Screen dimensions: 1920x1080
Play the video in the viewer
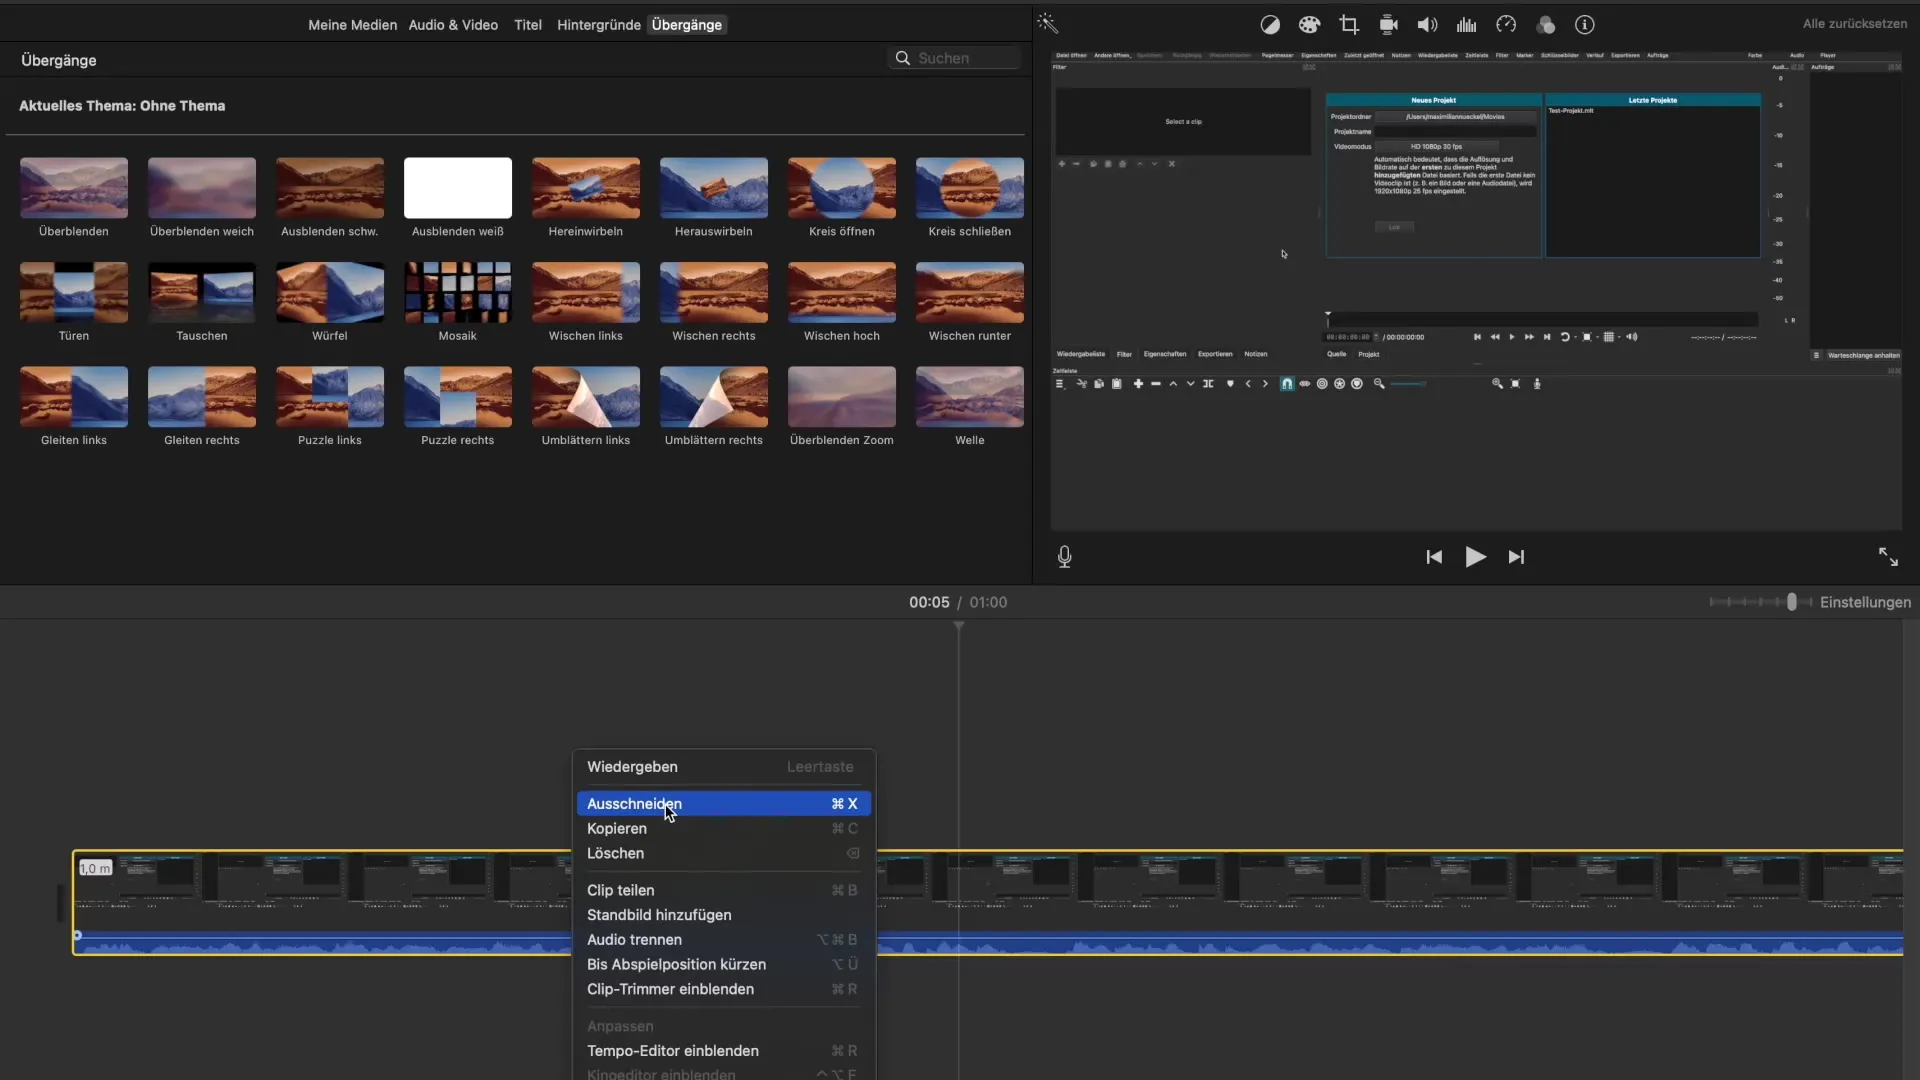[1475, 557]
